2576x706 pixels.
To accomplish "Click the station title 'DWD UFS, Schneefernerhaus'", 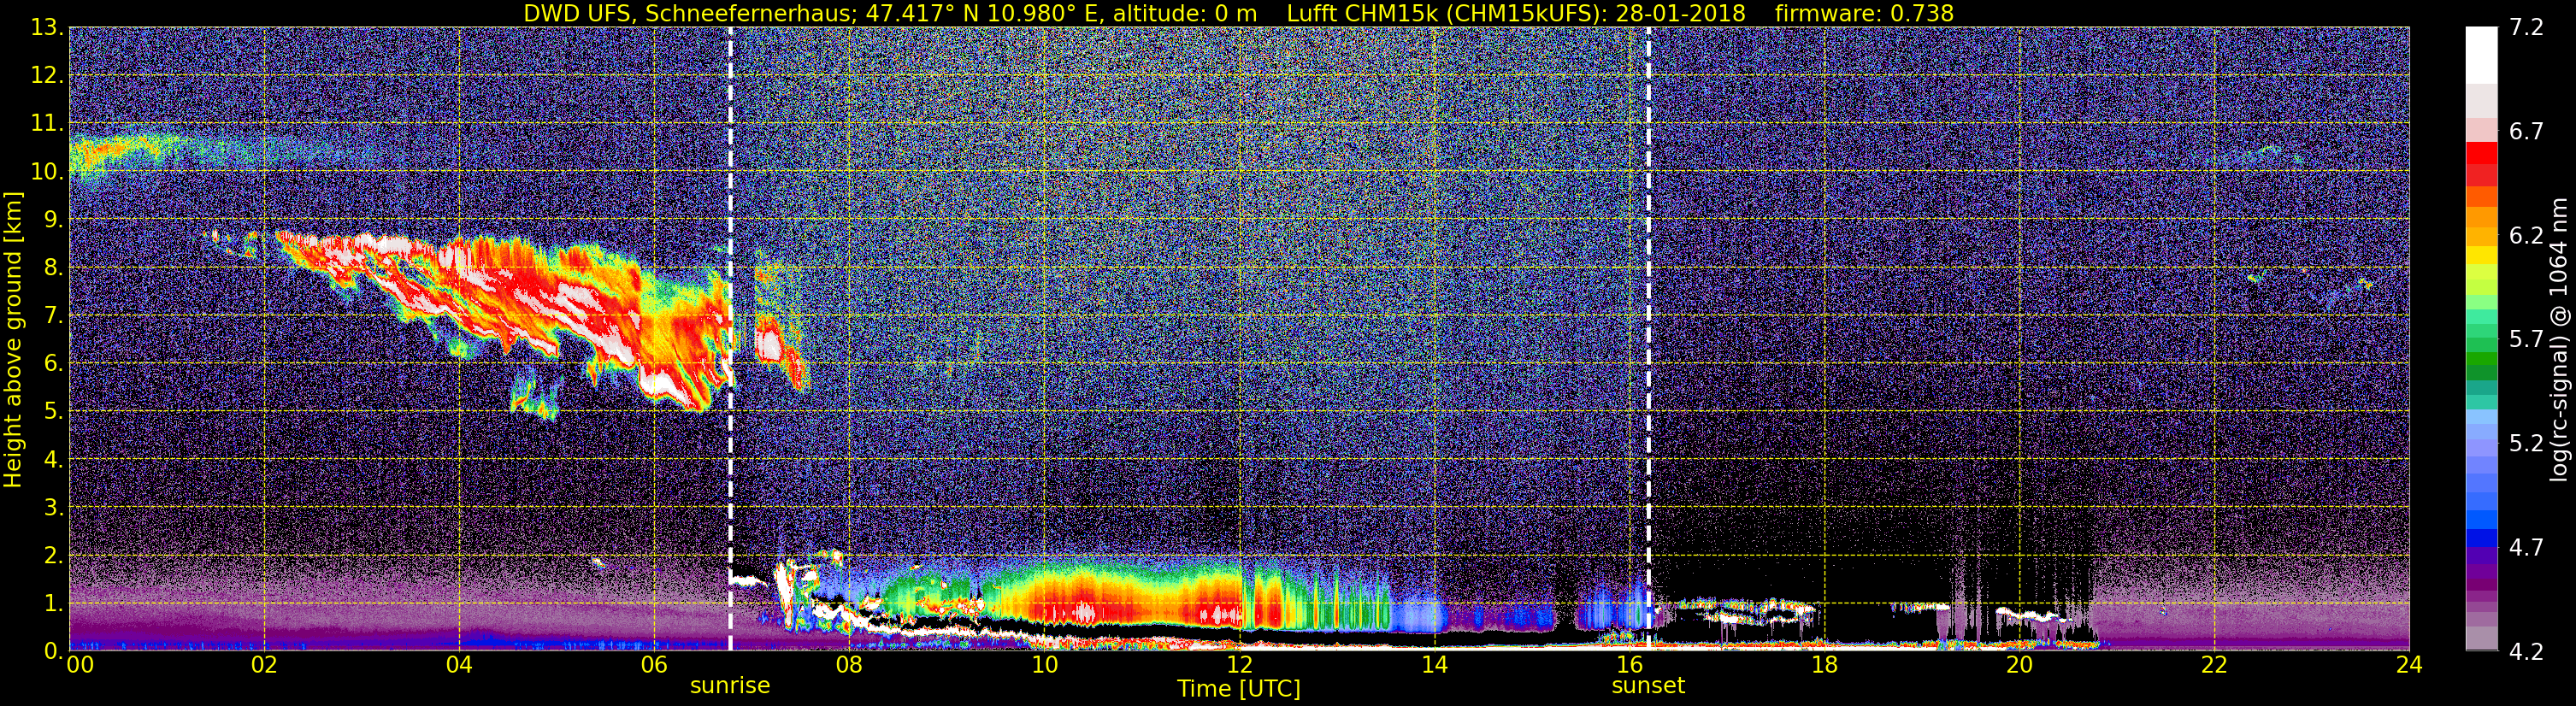I will click(687, 13).
